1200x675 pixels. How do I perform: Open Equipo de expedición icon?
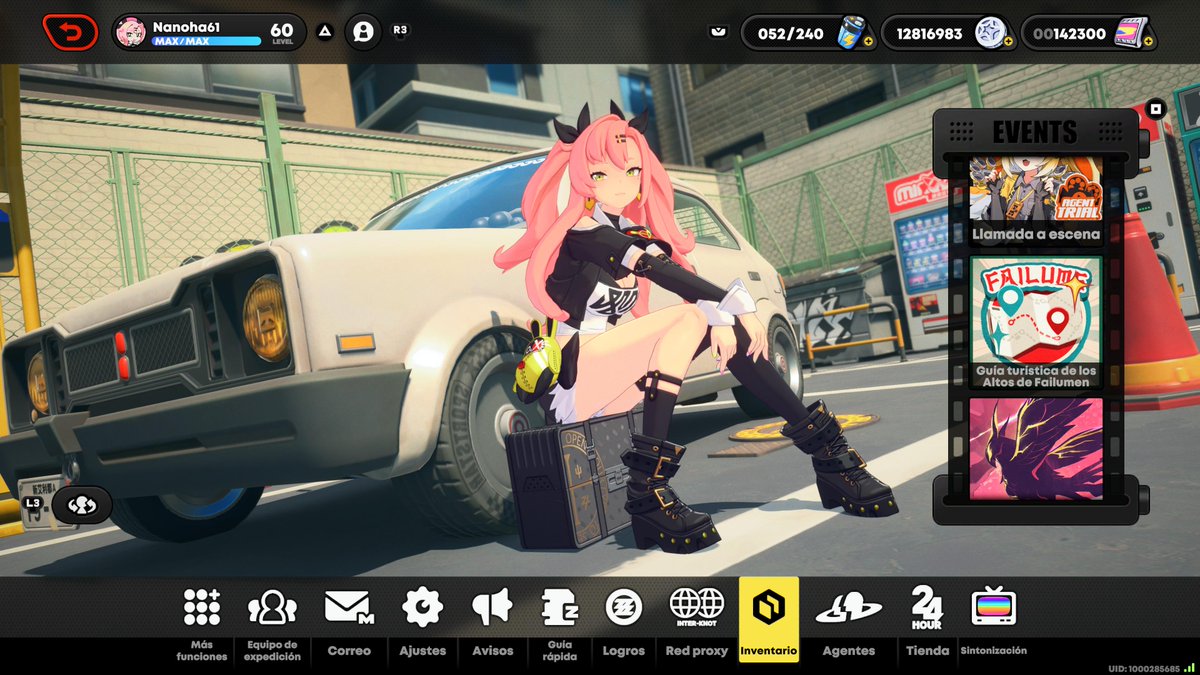(x=272, y=607)
